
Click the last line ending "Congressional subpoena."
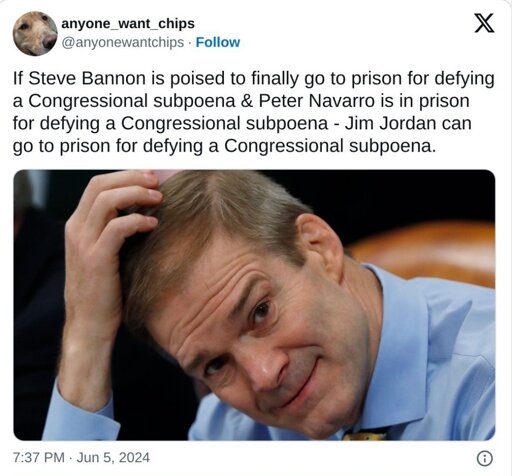(x=224, y=146)
